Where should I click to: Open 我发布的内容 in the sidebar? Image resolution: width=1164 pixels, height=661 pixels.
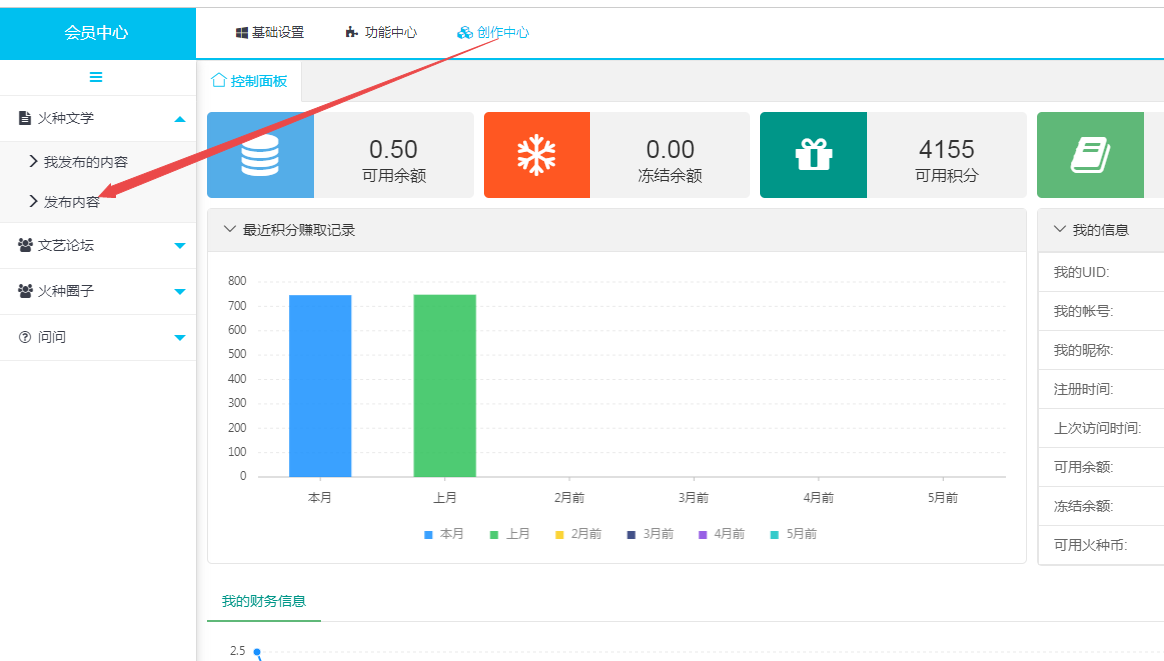[85, 161]
